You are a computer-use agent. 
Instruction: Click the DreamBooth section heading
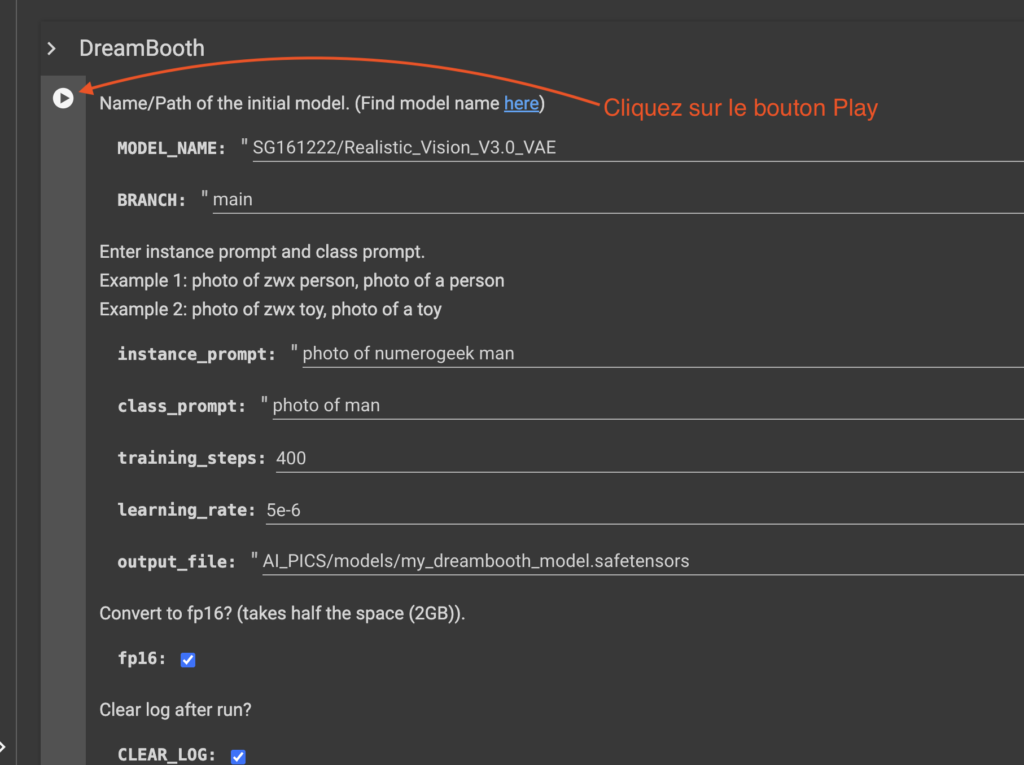[142, 48]
